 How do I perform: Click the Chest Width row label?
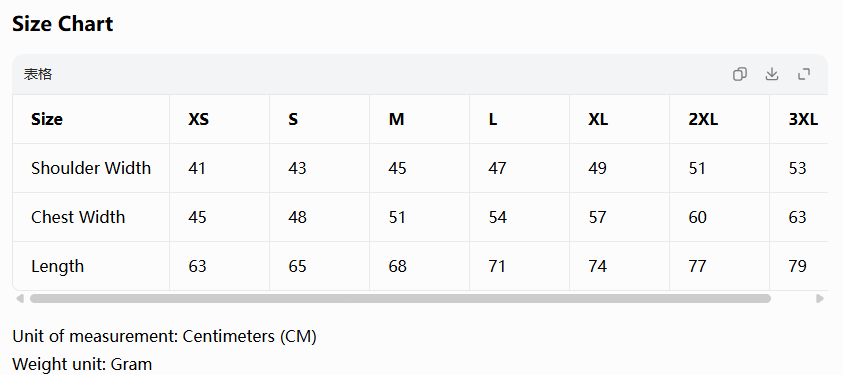(x=78, y=217)
